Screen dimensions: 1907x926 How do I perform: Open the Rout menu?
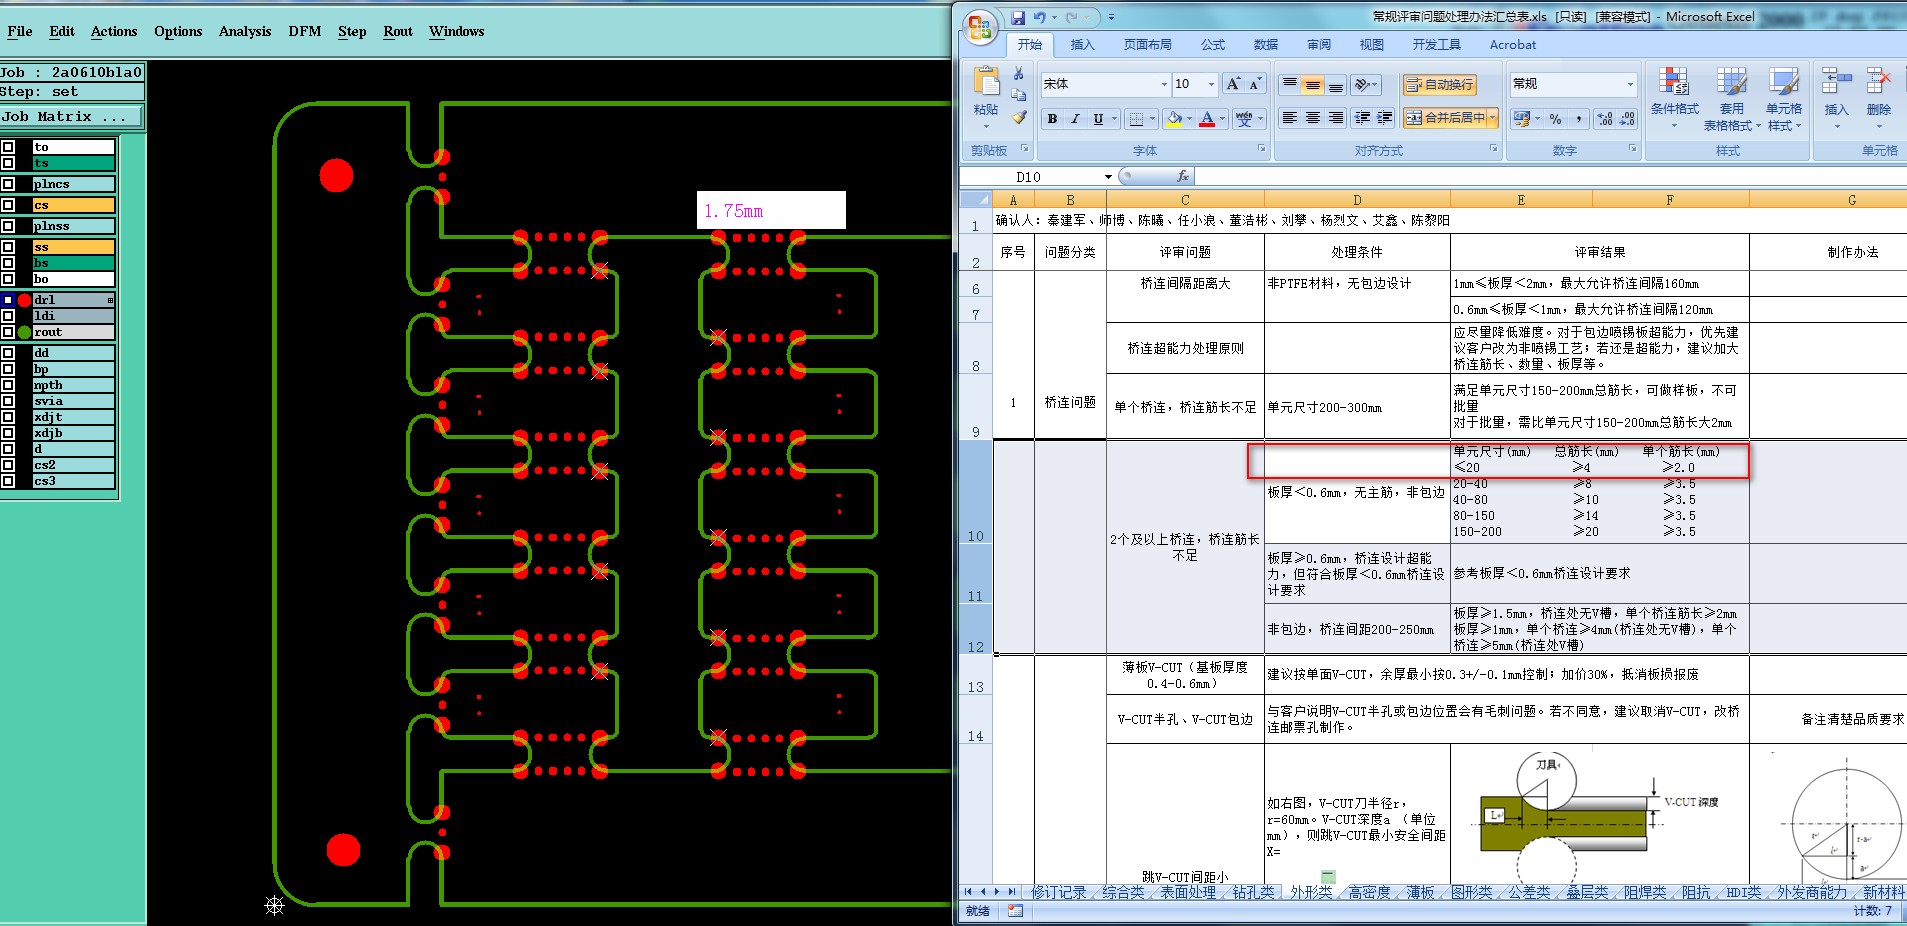point(398,31)
